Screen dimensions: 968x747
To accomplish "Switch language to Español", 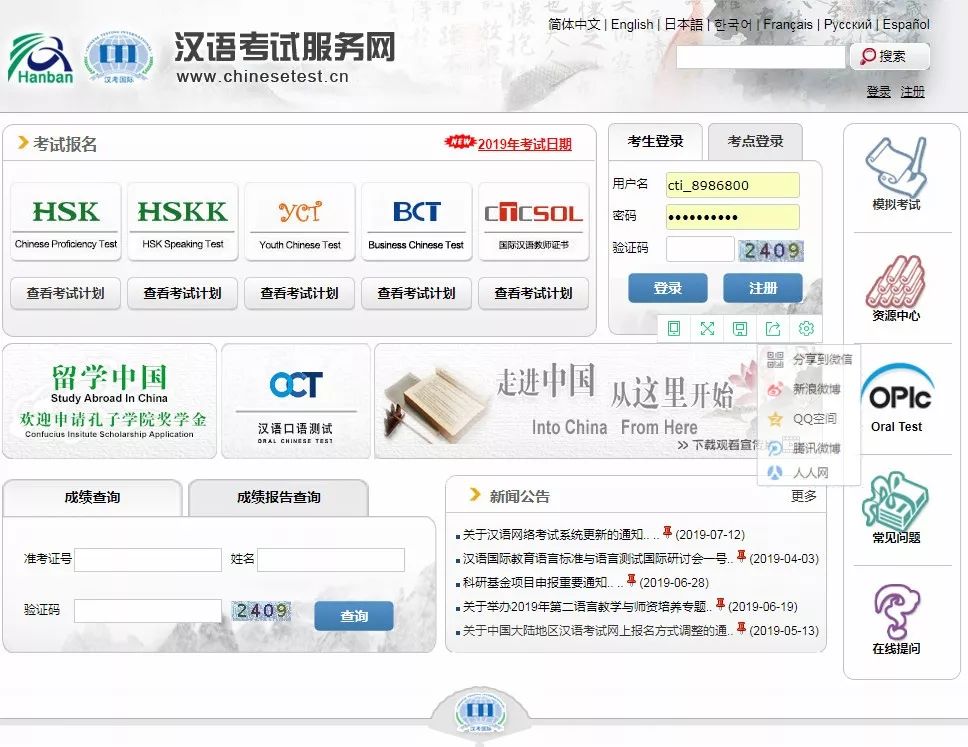I will 906,25.
